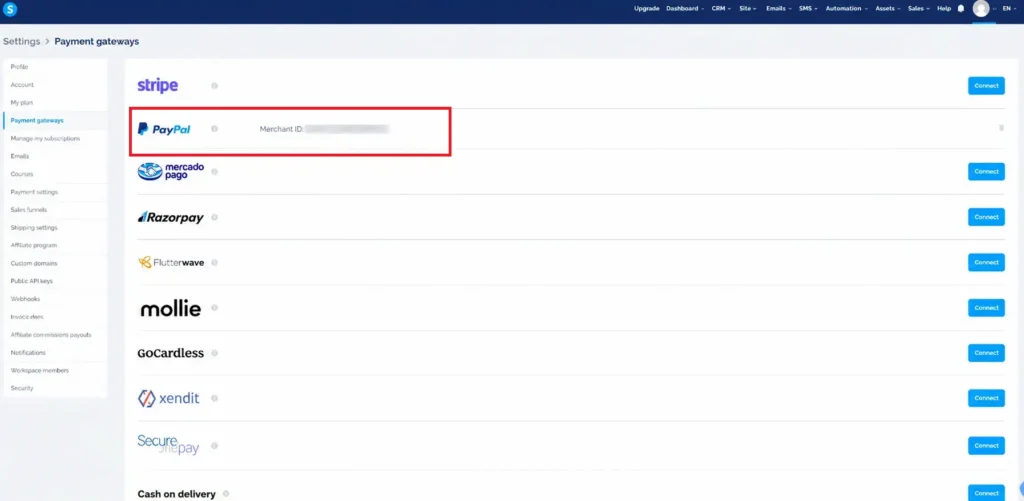Image resolution: width=1024 pixels, height=501 pixels.
Task: Delete the PayPal gateway with trash icon
Action: coord(1001,128)
